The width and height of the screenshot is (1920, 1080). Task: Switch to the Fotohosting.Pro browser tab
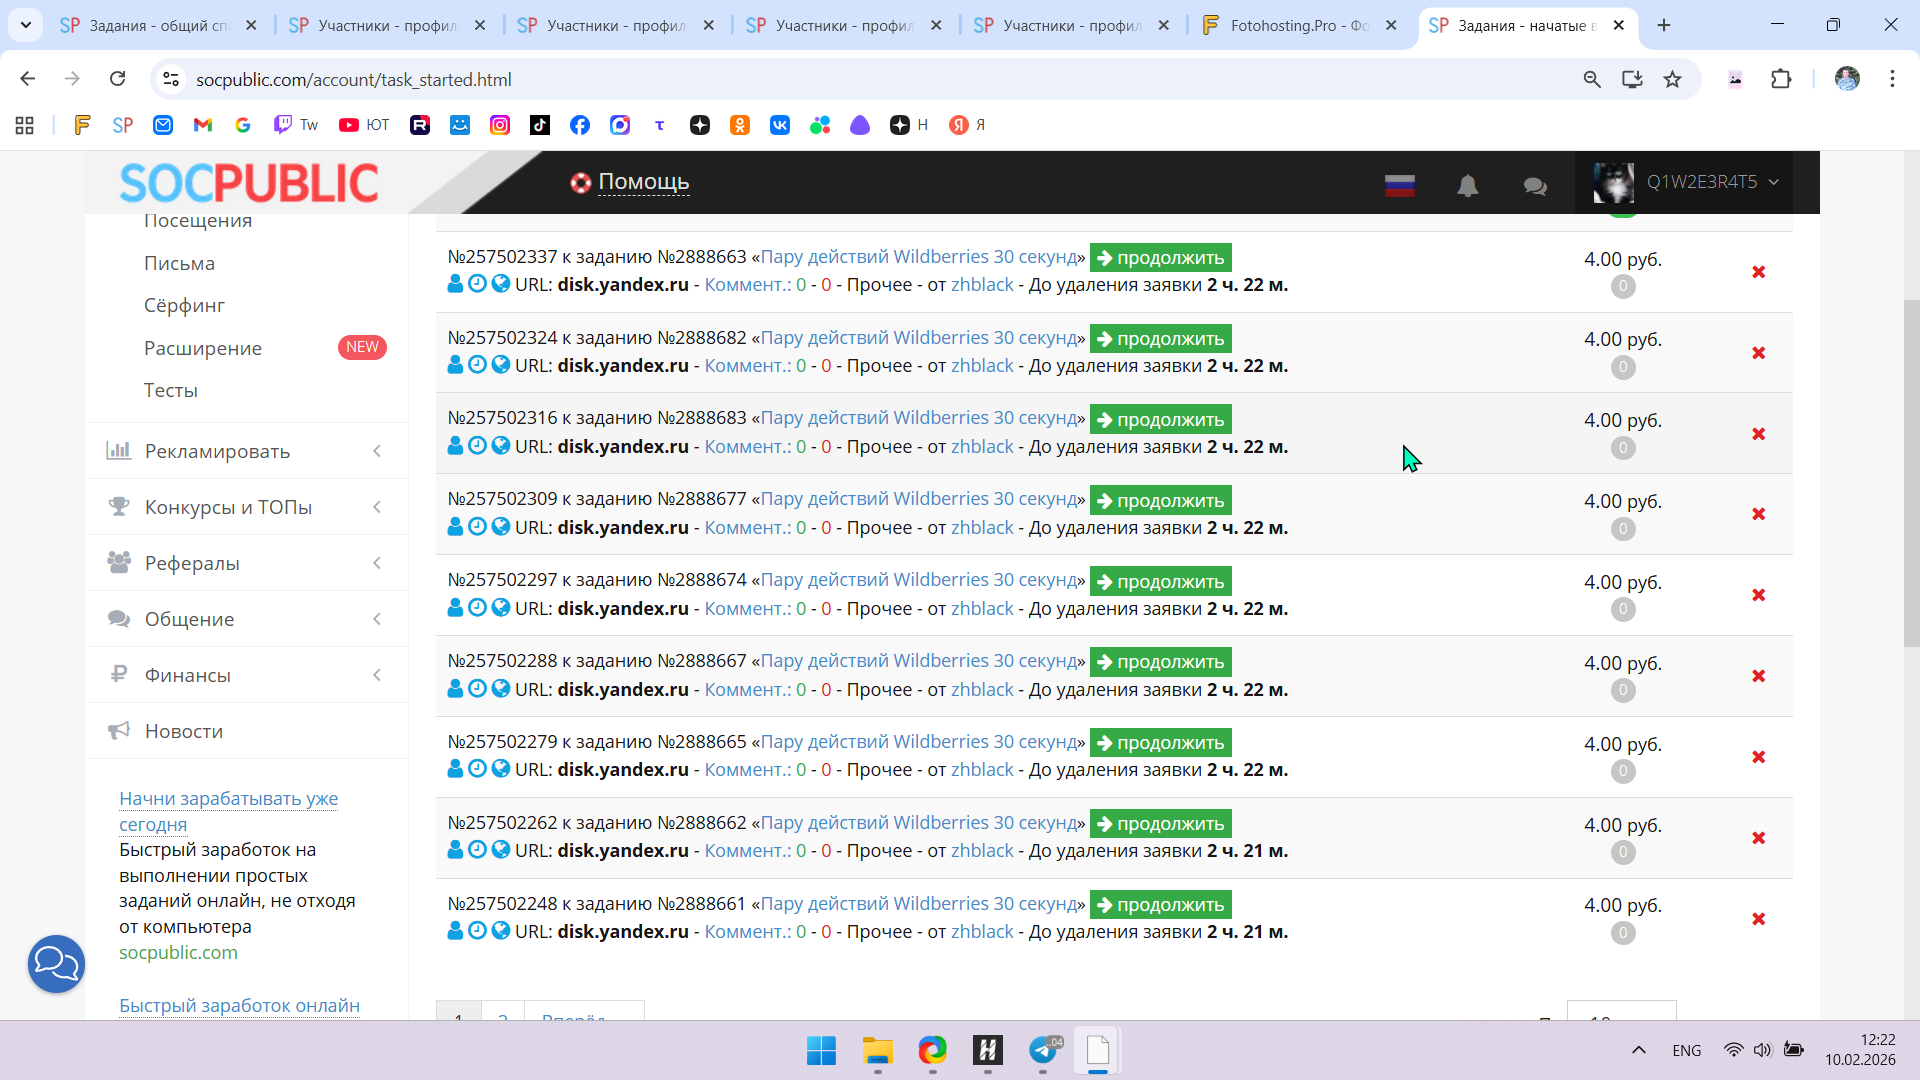1298,25
